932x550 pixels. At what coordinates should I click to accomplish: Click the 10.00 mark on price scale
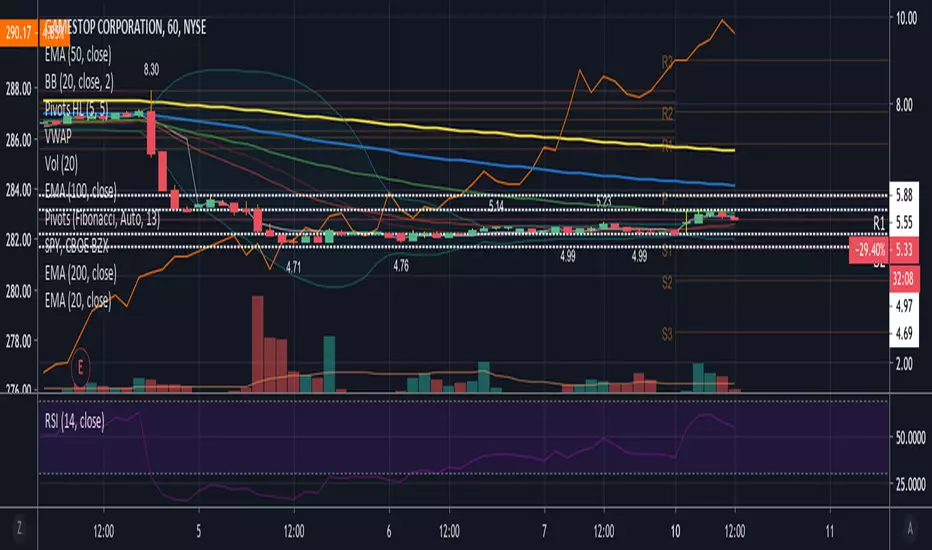click(x=906, y=18)
